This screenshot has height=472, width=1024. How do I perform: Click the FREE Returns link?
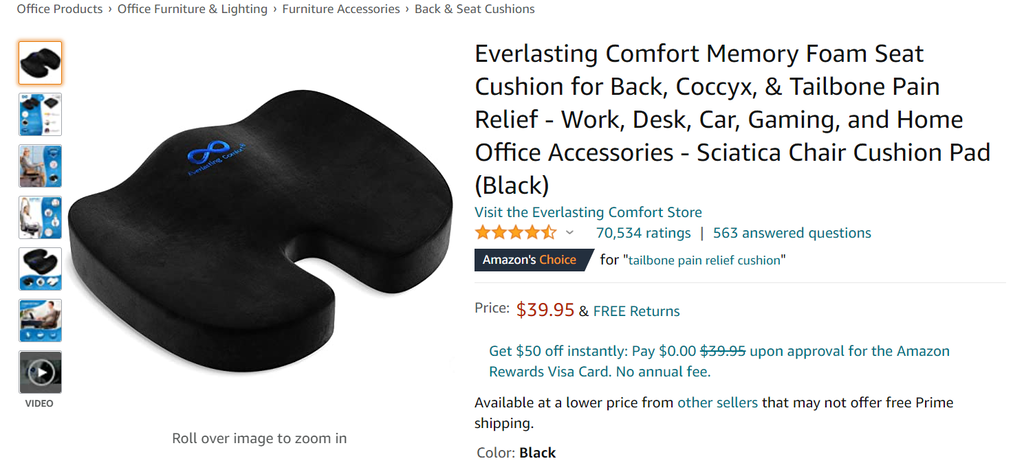point(636,311)
